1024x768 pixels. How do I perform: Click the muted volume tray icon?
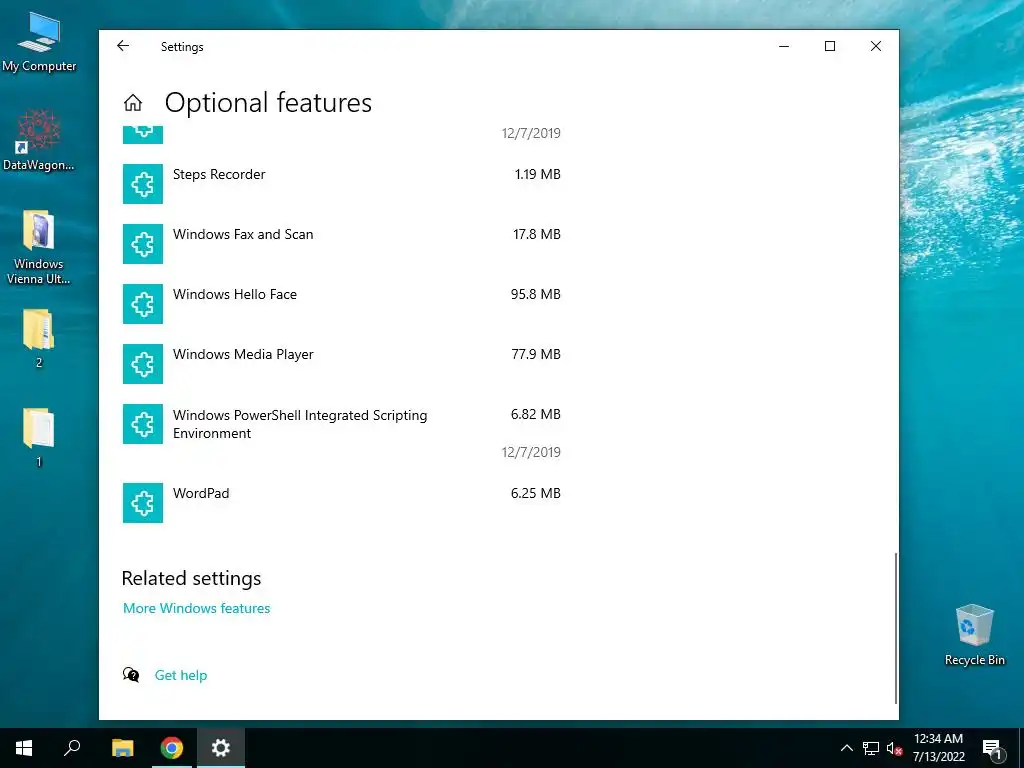tap(895, 748)
